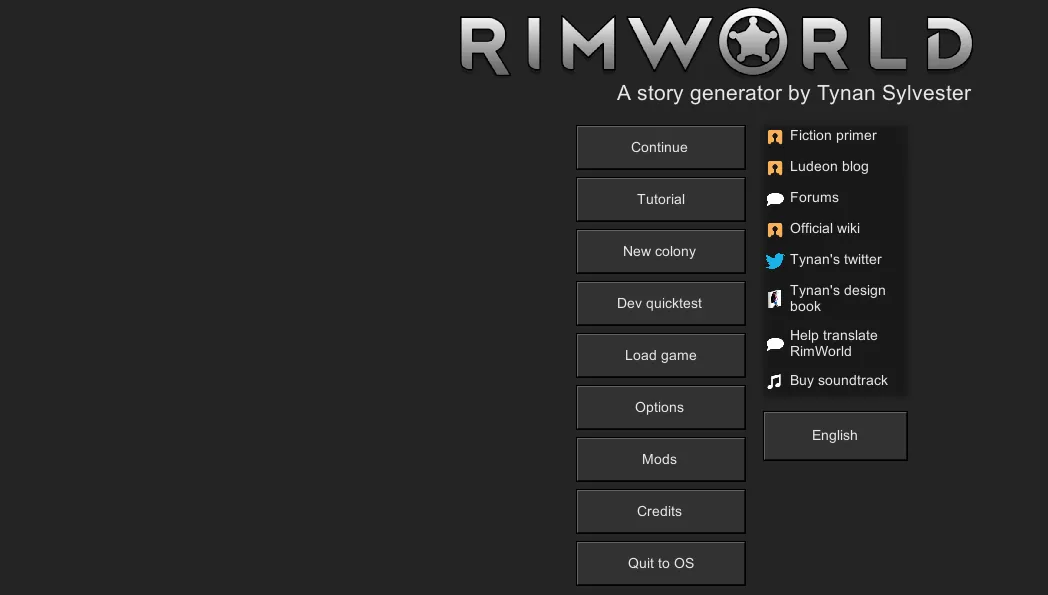The height and width of the screenshot is (595, 1048).
Task: Click the RimWorld logo title
Action: (x=716, y=44)
